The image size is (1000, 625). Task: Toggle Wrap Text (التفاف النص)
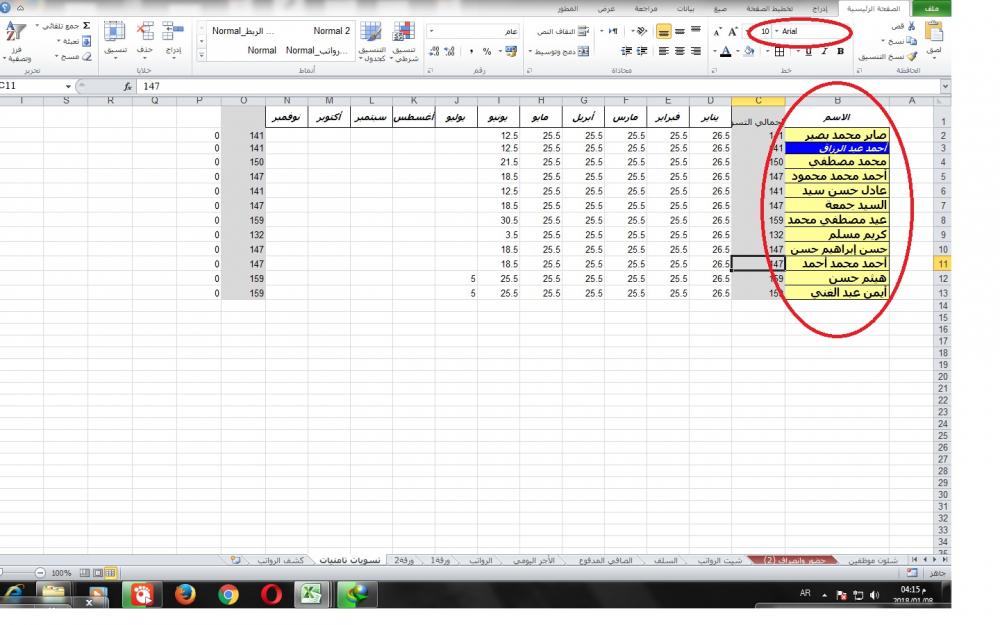(563, 31)
